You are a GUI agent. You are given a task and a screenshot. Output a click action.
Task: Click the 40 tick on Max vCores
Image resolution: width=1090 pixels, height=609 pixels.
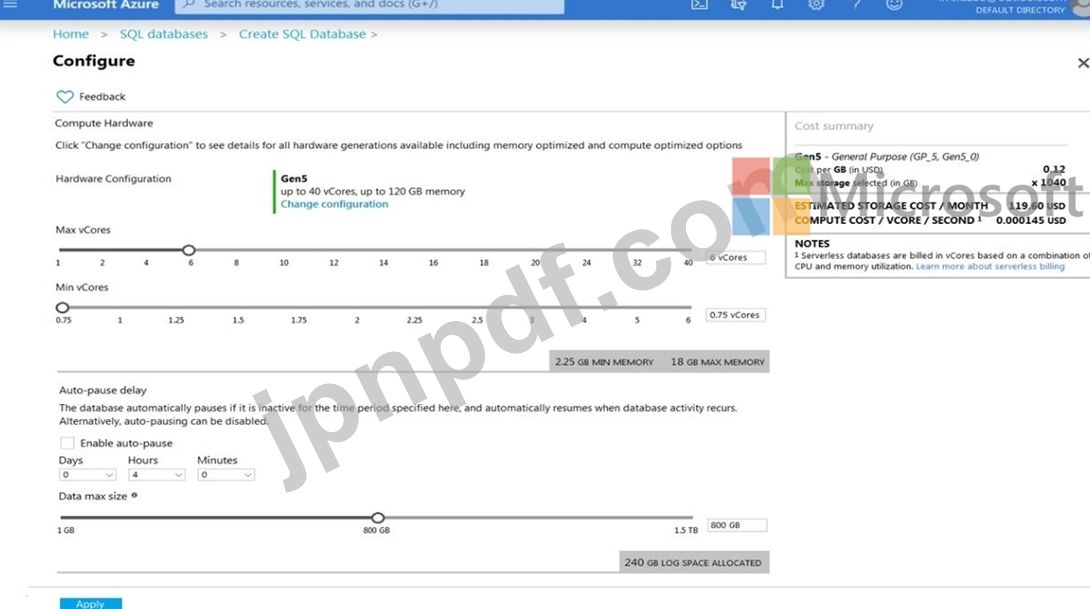tap(688, 263)
